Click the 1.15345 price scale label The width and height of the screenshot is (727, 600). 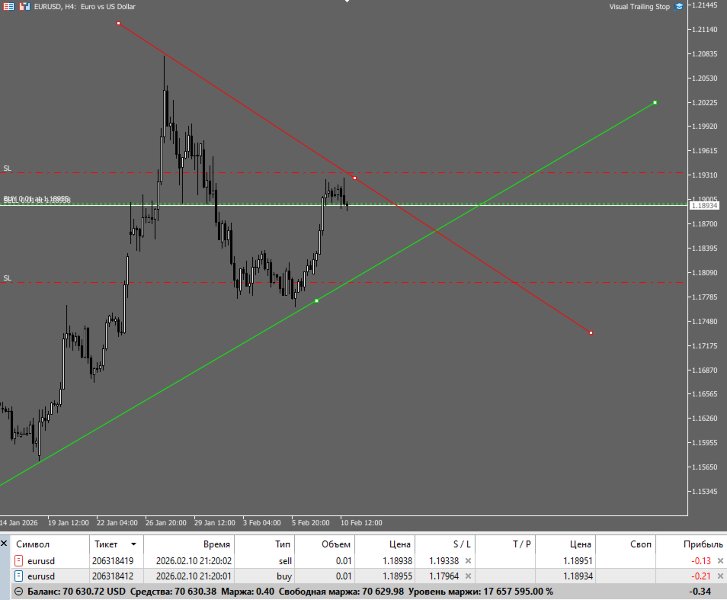click(704, 491)
